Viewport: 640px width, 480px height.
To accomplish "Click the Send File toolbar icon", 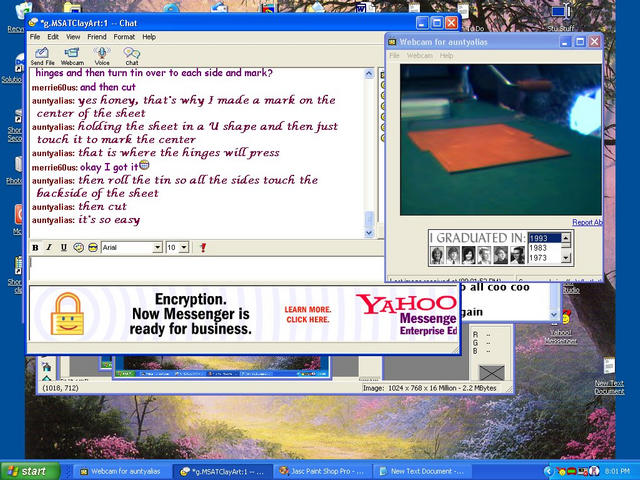I will 42,56.
